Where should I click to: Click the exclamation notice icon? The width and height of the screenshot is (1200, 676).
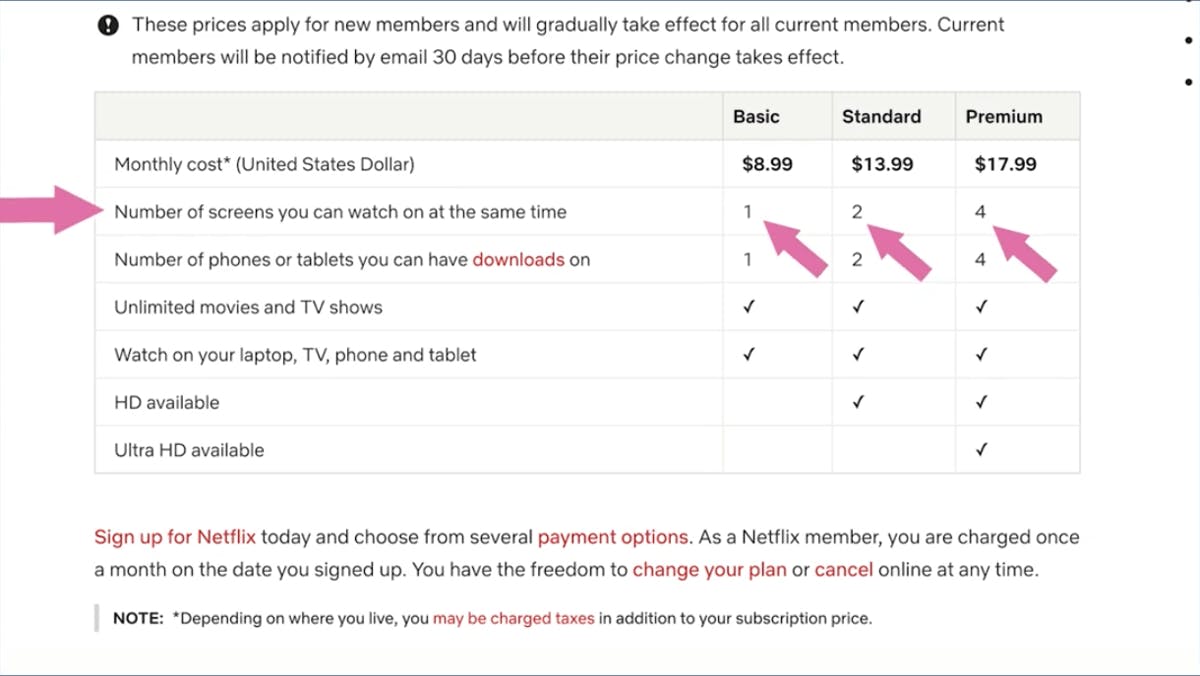coord(109,25)
